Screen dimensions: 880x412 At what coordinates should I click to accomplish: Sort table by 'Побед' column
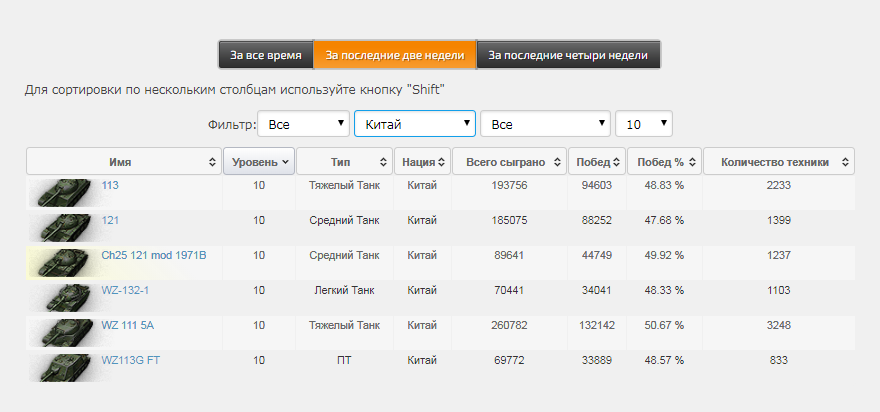[597, 162]
